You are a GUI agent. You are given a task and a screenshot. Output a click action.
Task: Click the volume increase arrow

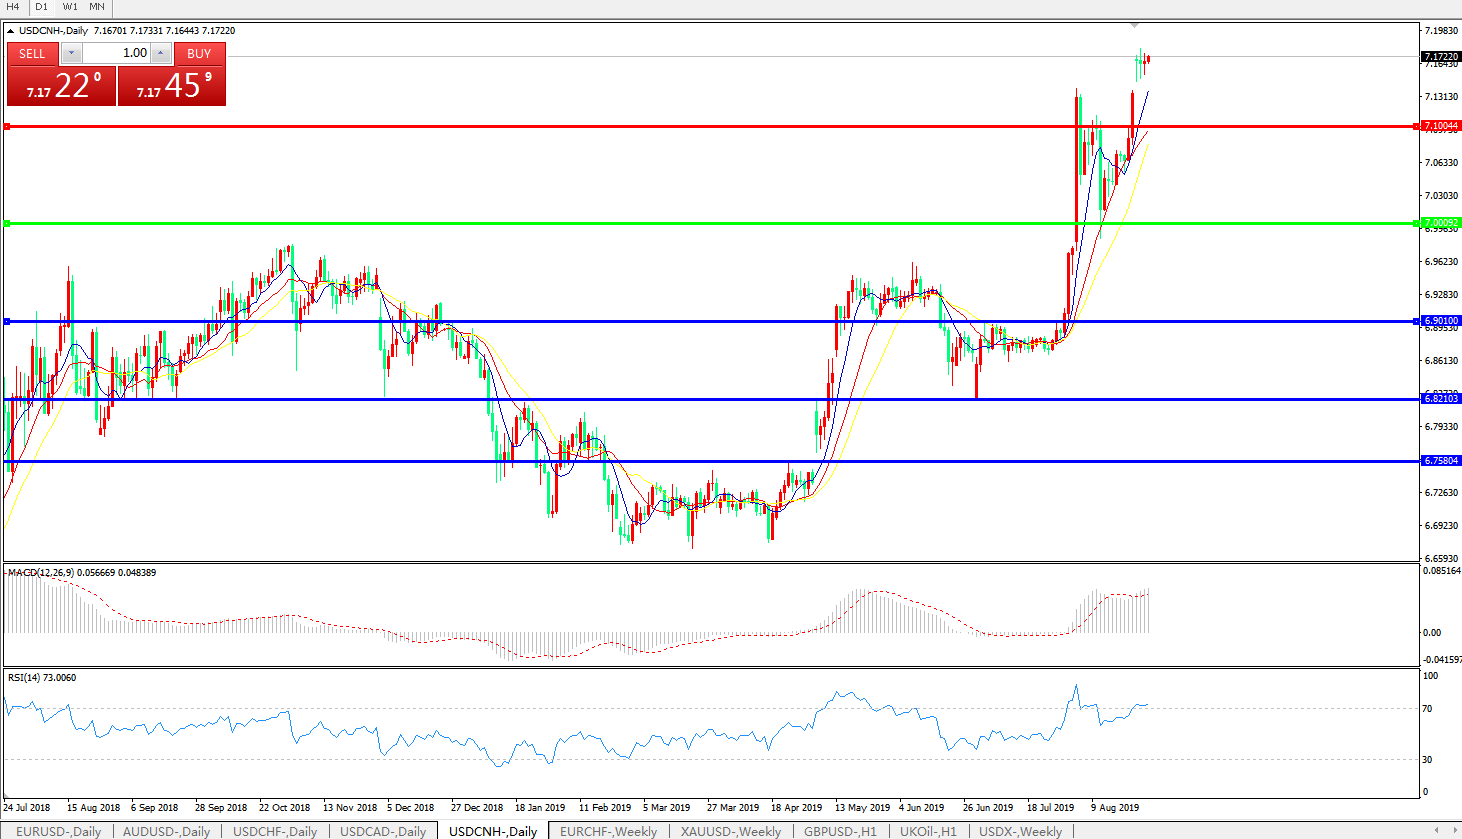(161, 54)
